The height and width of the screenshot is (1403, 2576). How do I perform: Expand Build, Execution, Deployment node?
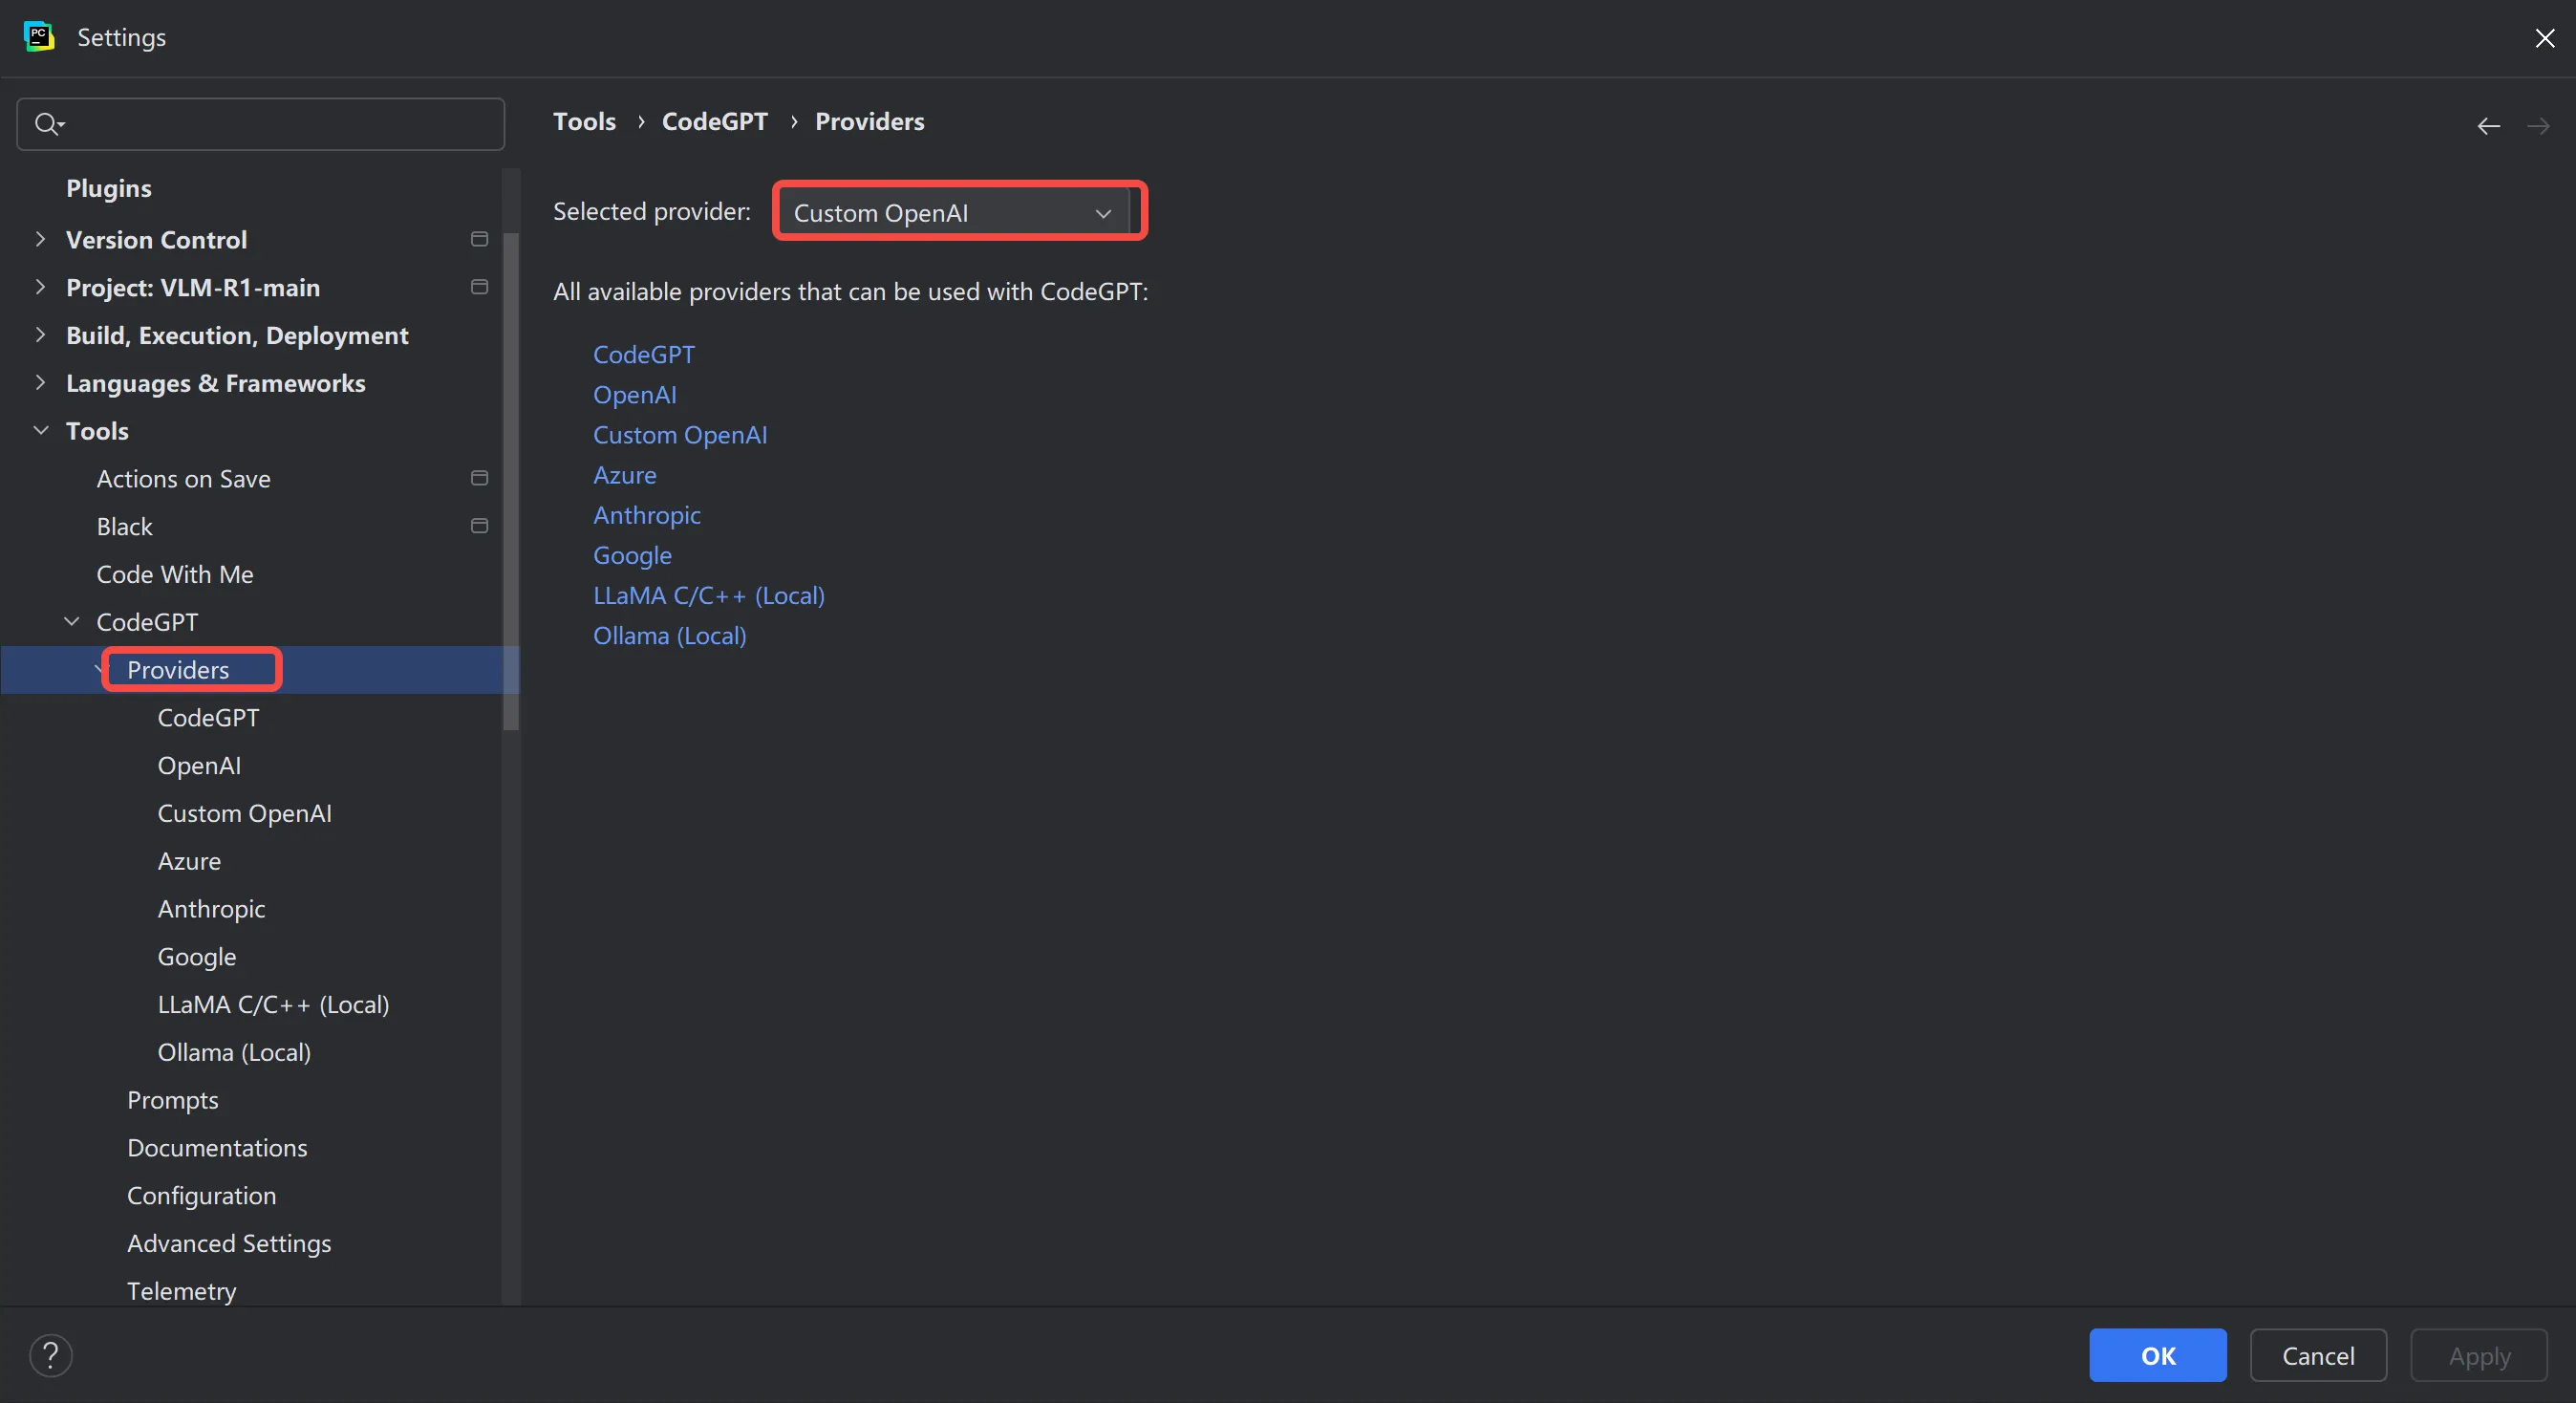(x=40, y=335)
